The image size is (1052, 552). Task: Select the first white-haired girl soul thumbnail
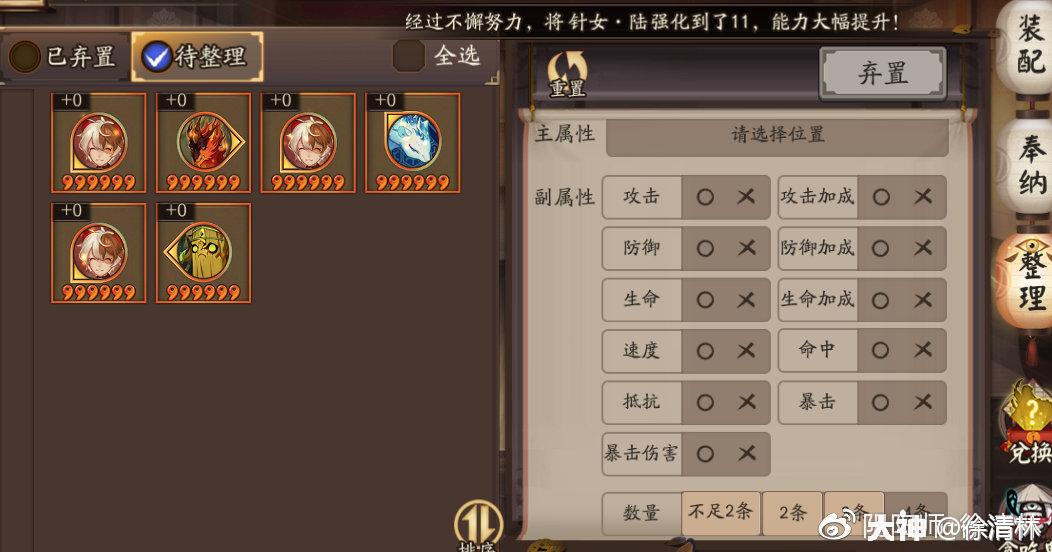point(99,142)
